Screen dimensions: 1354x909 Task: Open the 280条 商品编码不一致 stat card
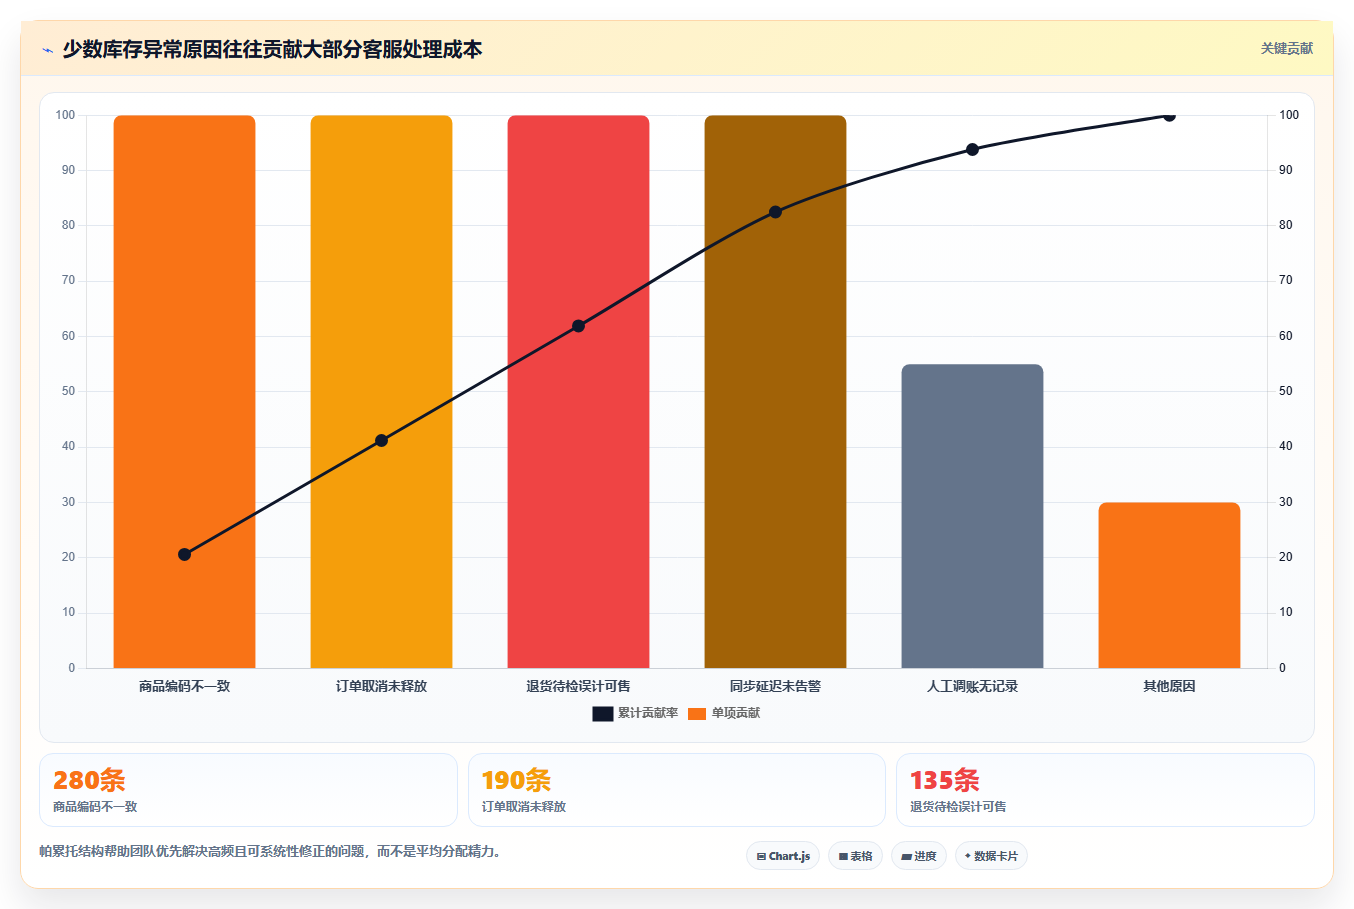coord(248,790)
